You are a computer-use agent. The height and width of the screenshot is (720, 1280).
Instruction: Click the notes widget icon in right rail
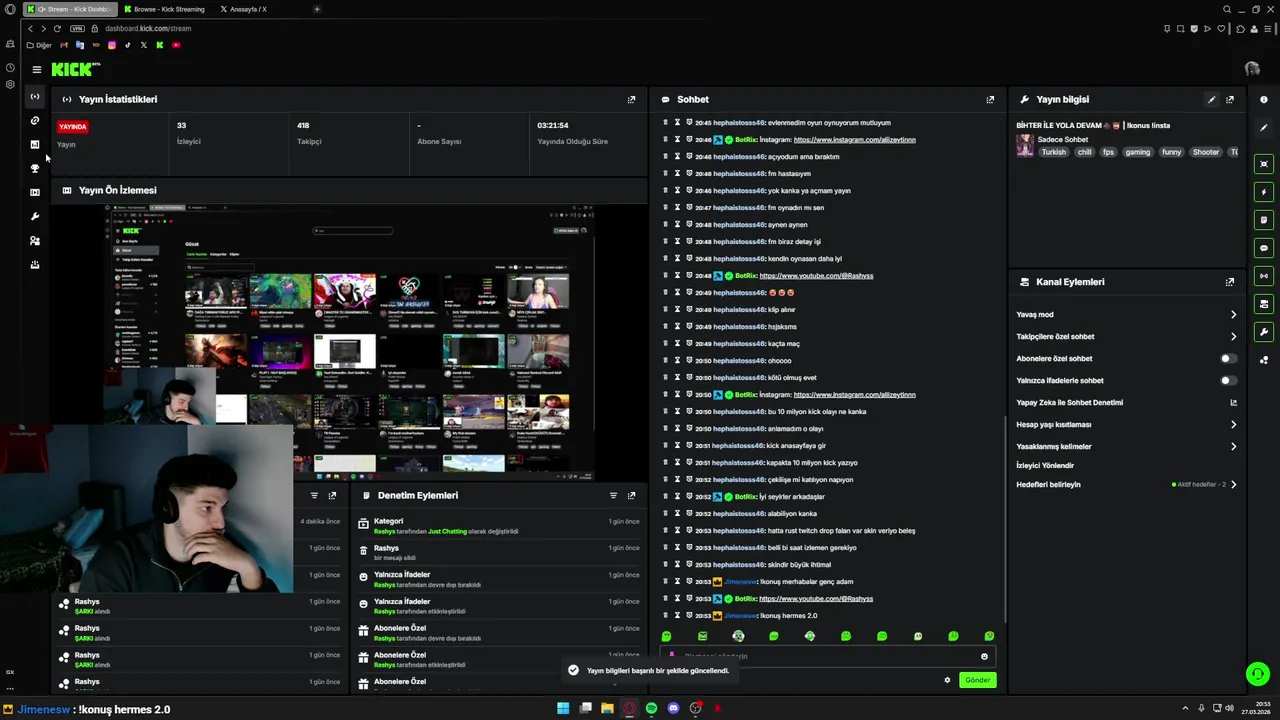1264,220
